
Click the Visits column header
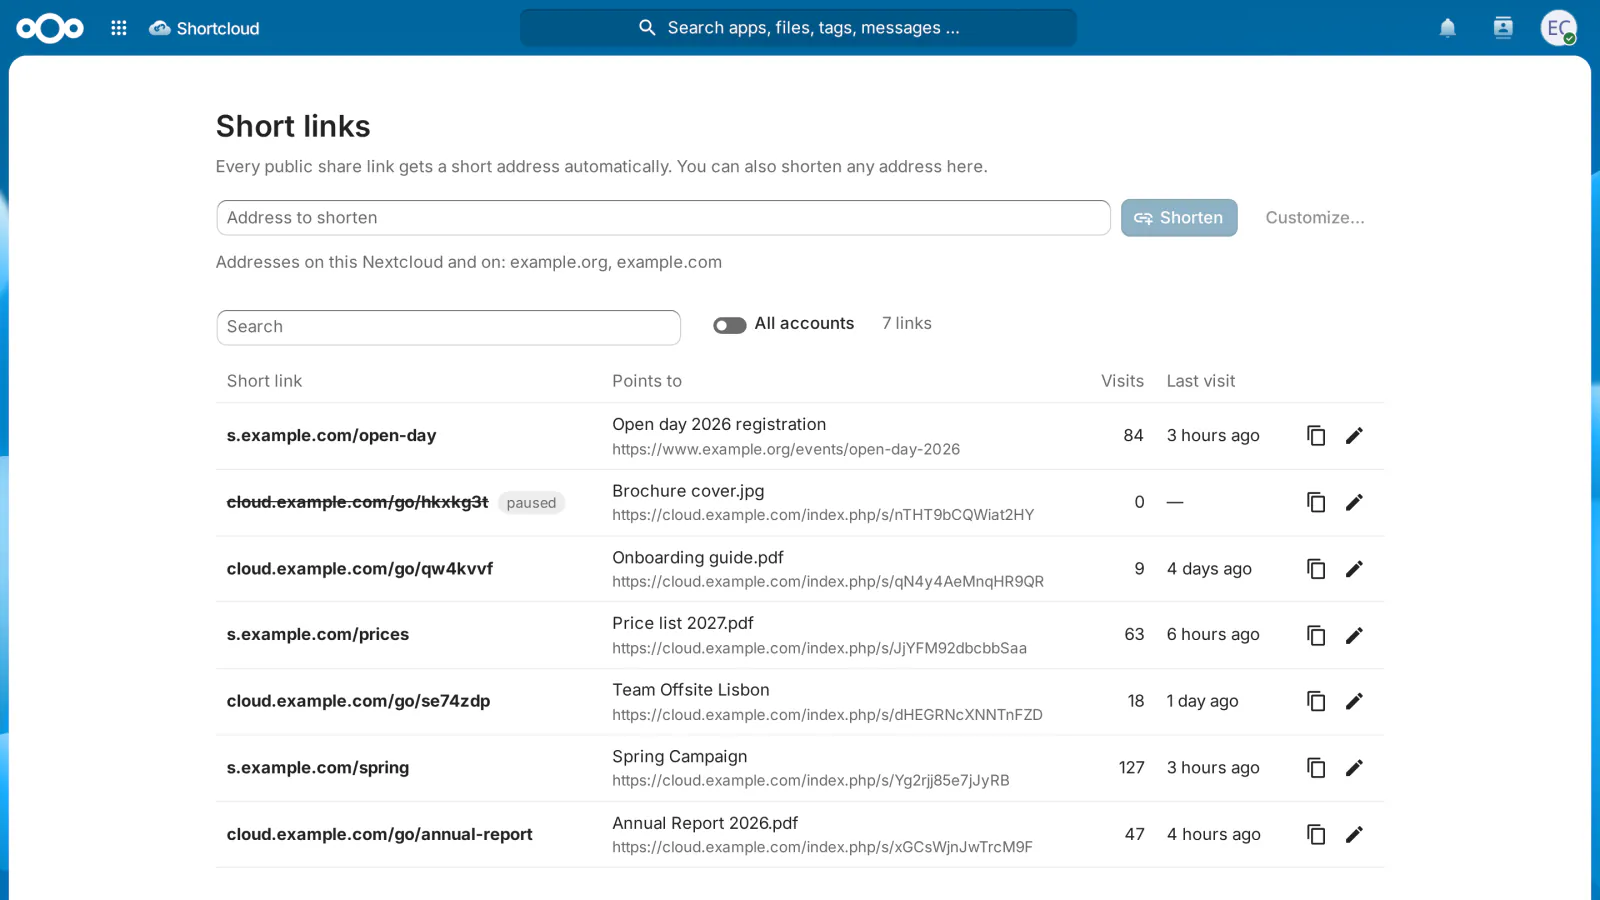(1122, 381)
